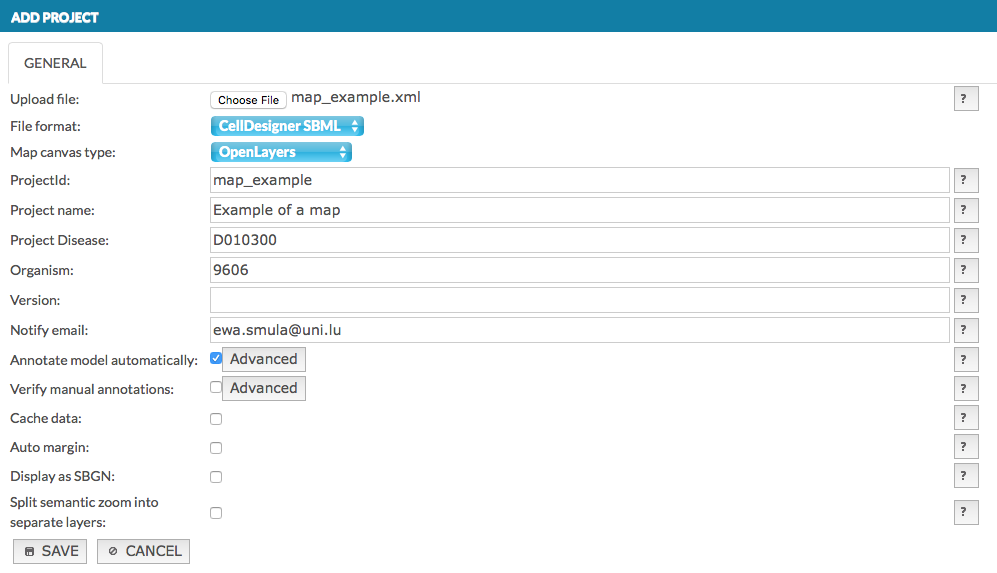Expand the Map canvas type OpenLayers dropdown
The image size is (997, 573).
pyautogui.click(x=281, y=152)
